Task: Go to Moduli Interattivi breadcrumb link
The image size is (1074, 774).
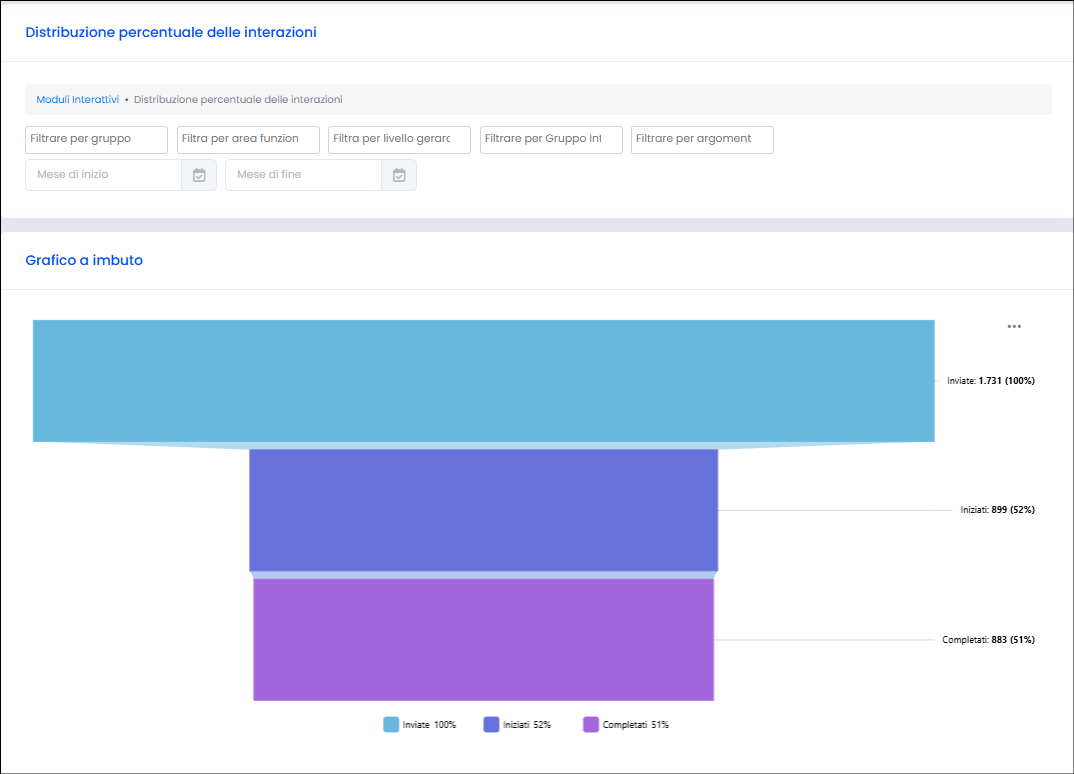Action: pos(77,99)
